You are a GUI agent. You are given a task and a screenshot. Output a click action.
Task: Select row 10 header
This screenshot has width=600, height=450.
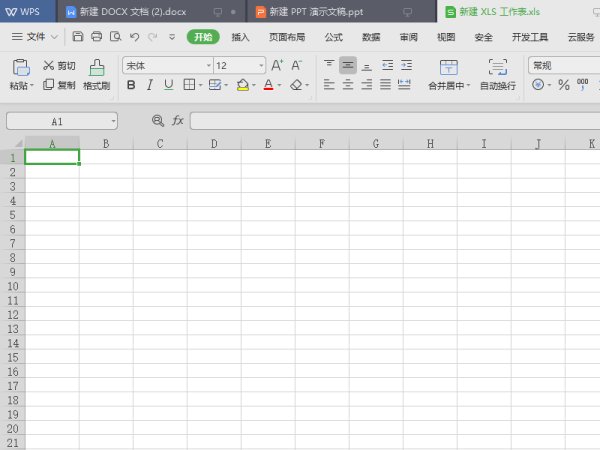tap(13, 286)
